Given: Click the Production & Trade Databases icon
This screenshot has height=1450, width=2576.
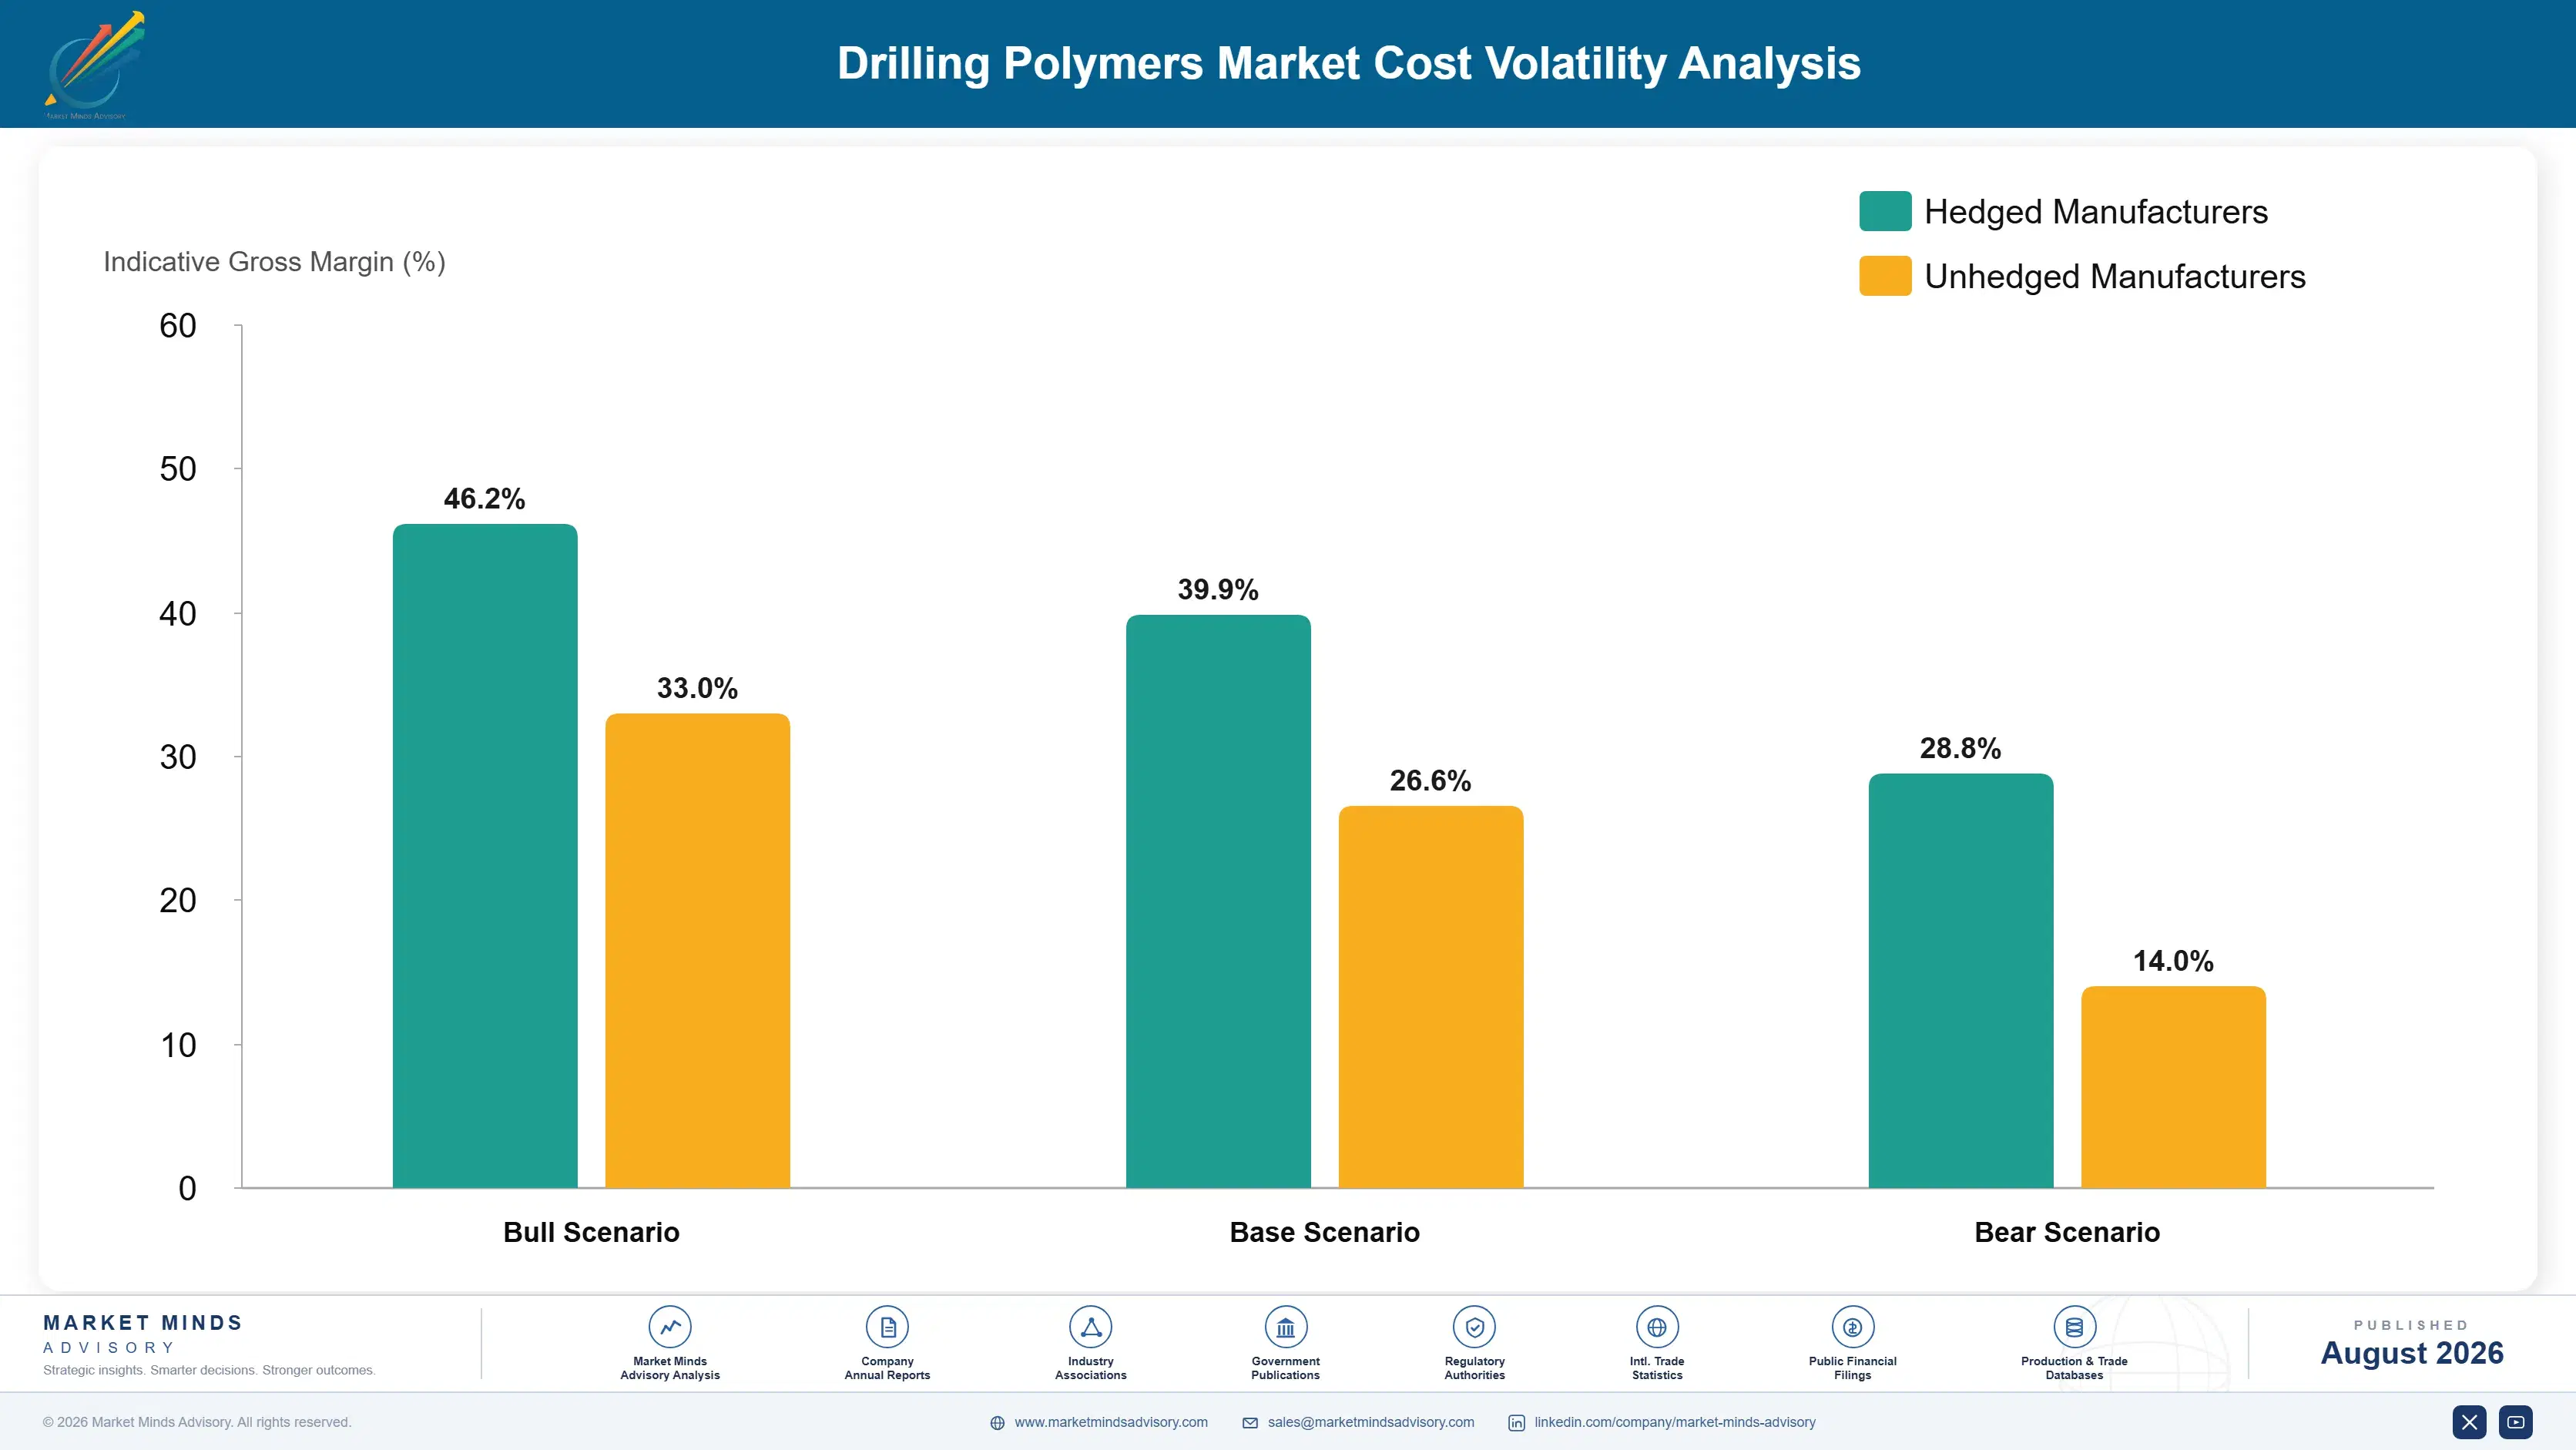Looking at the screenshot, I should (2074, 1327).
